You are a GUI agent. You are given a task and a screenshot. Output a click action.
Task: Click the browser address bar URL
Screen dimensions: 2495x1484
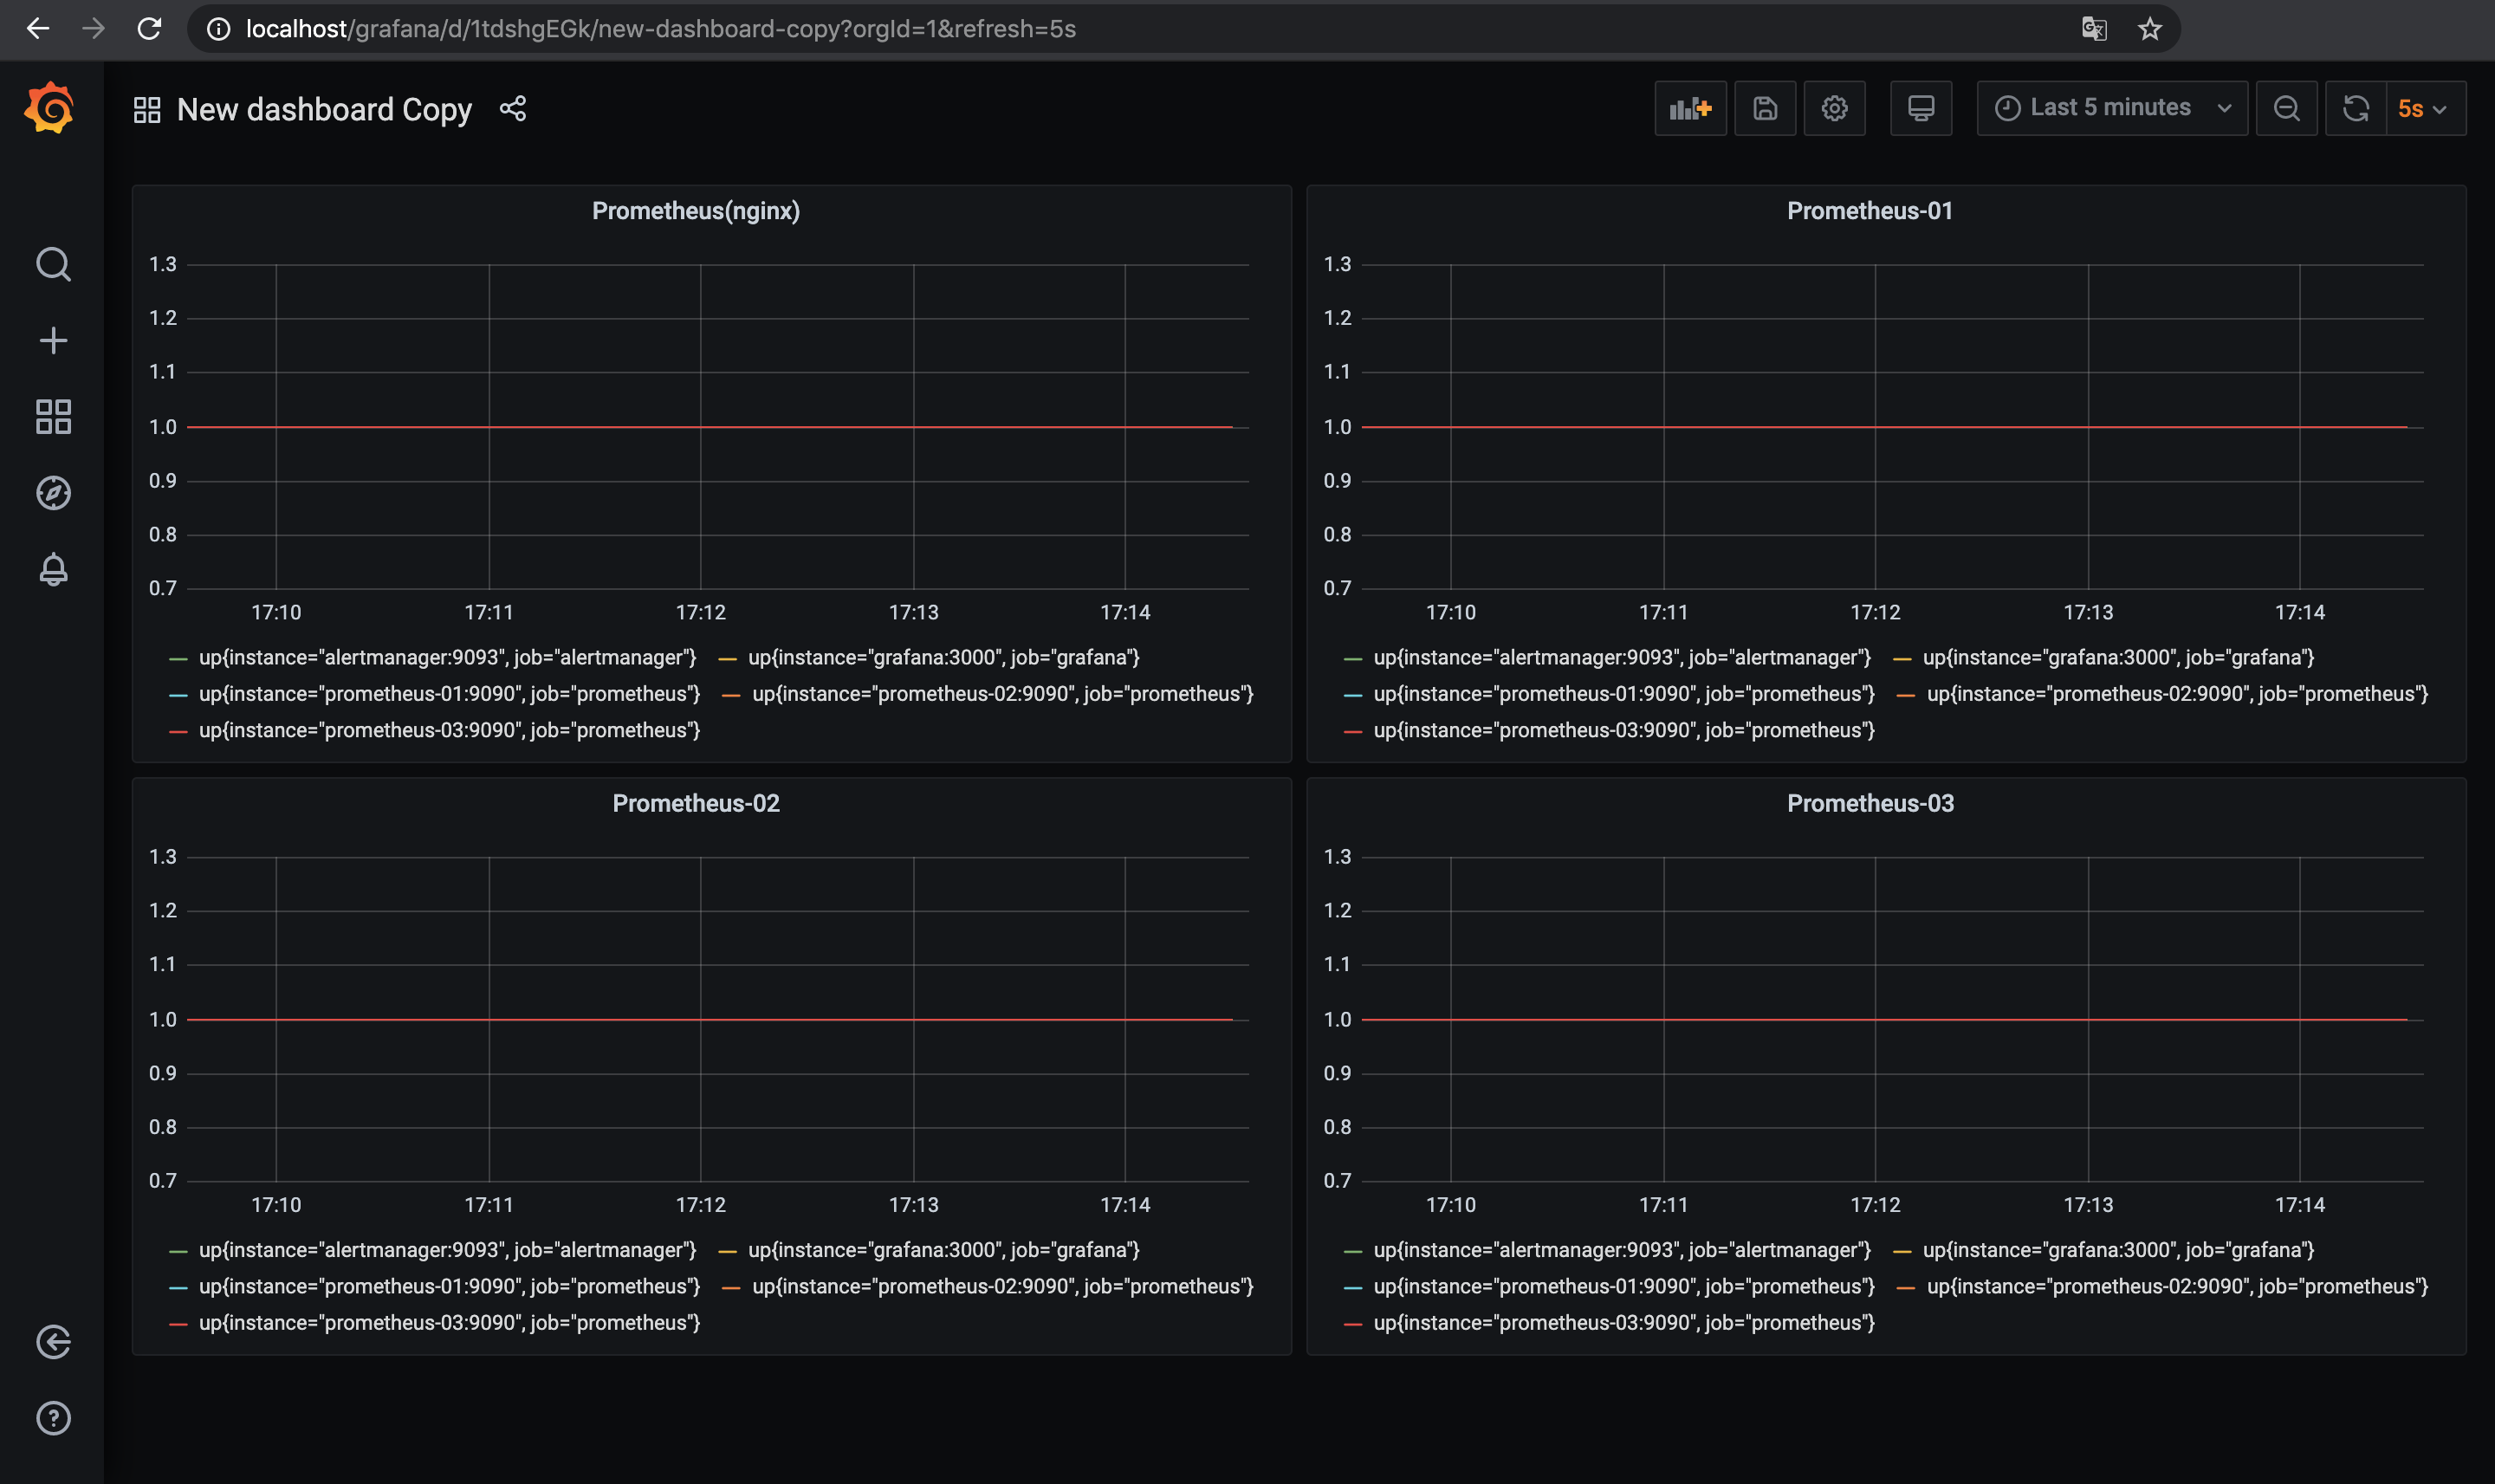(661, 29)
